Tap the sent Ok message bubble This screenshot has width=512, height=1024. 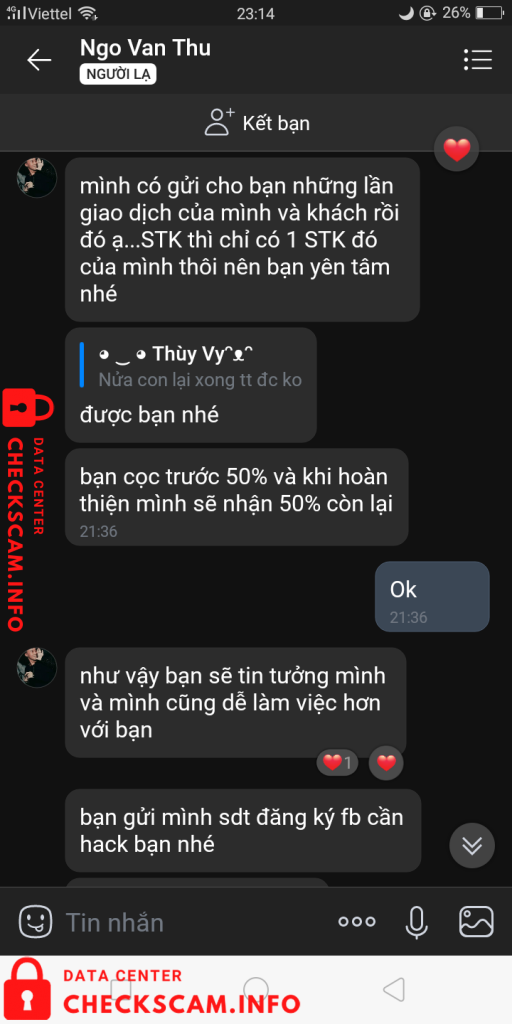coord(432,596)
